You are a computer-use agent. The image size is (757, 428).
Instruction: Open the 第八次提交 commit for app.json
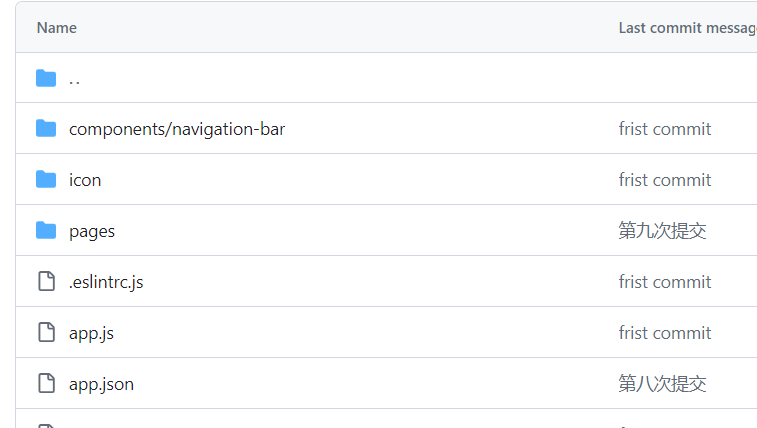point(662,384)
